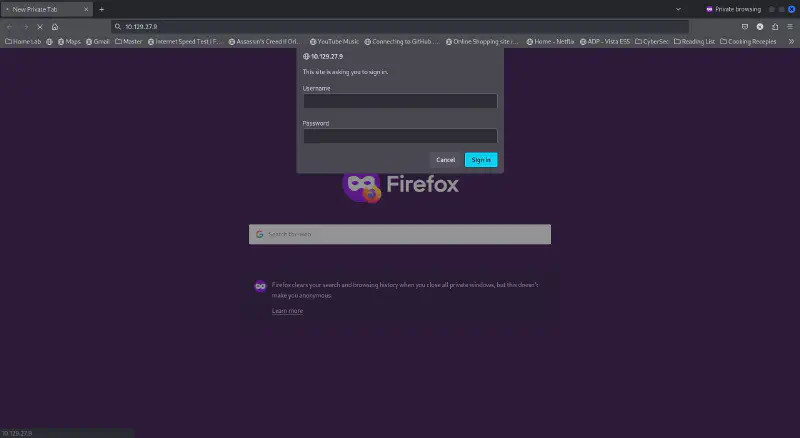Open the YouTube Music bookmark
This screenshot has width=800, height=438.
coord(334,42)
